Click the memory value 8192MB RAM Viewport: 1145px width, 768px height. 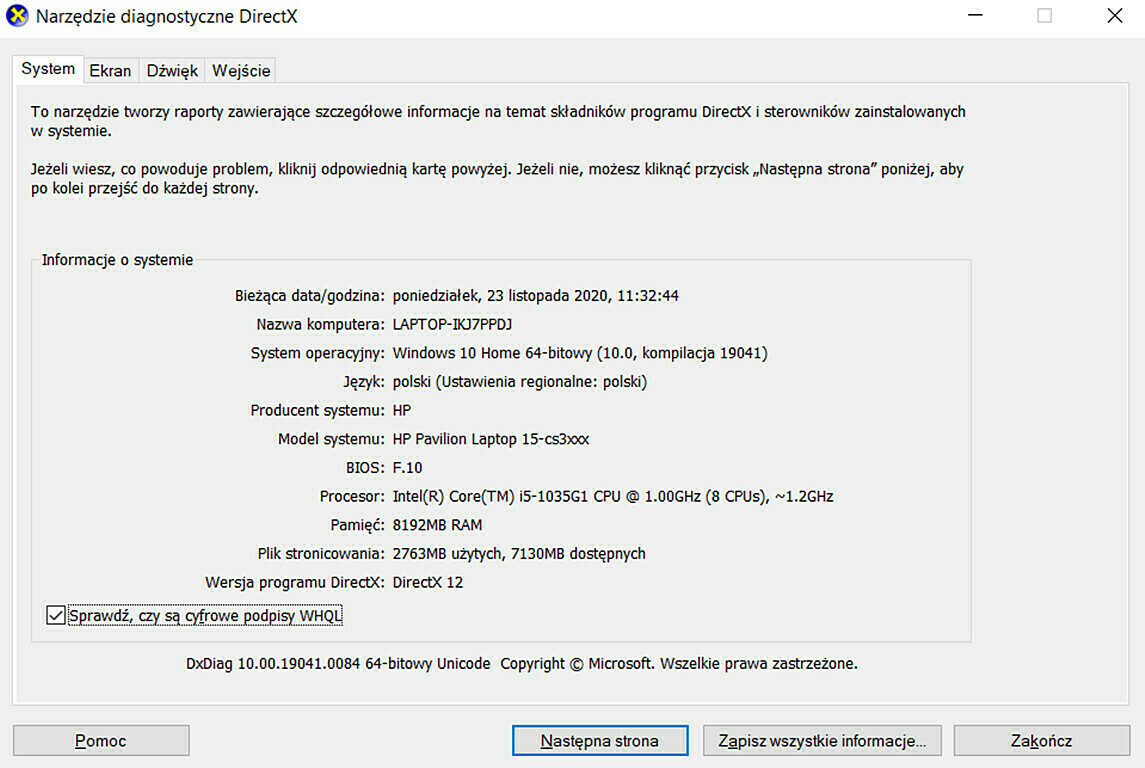437,525
